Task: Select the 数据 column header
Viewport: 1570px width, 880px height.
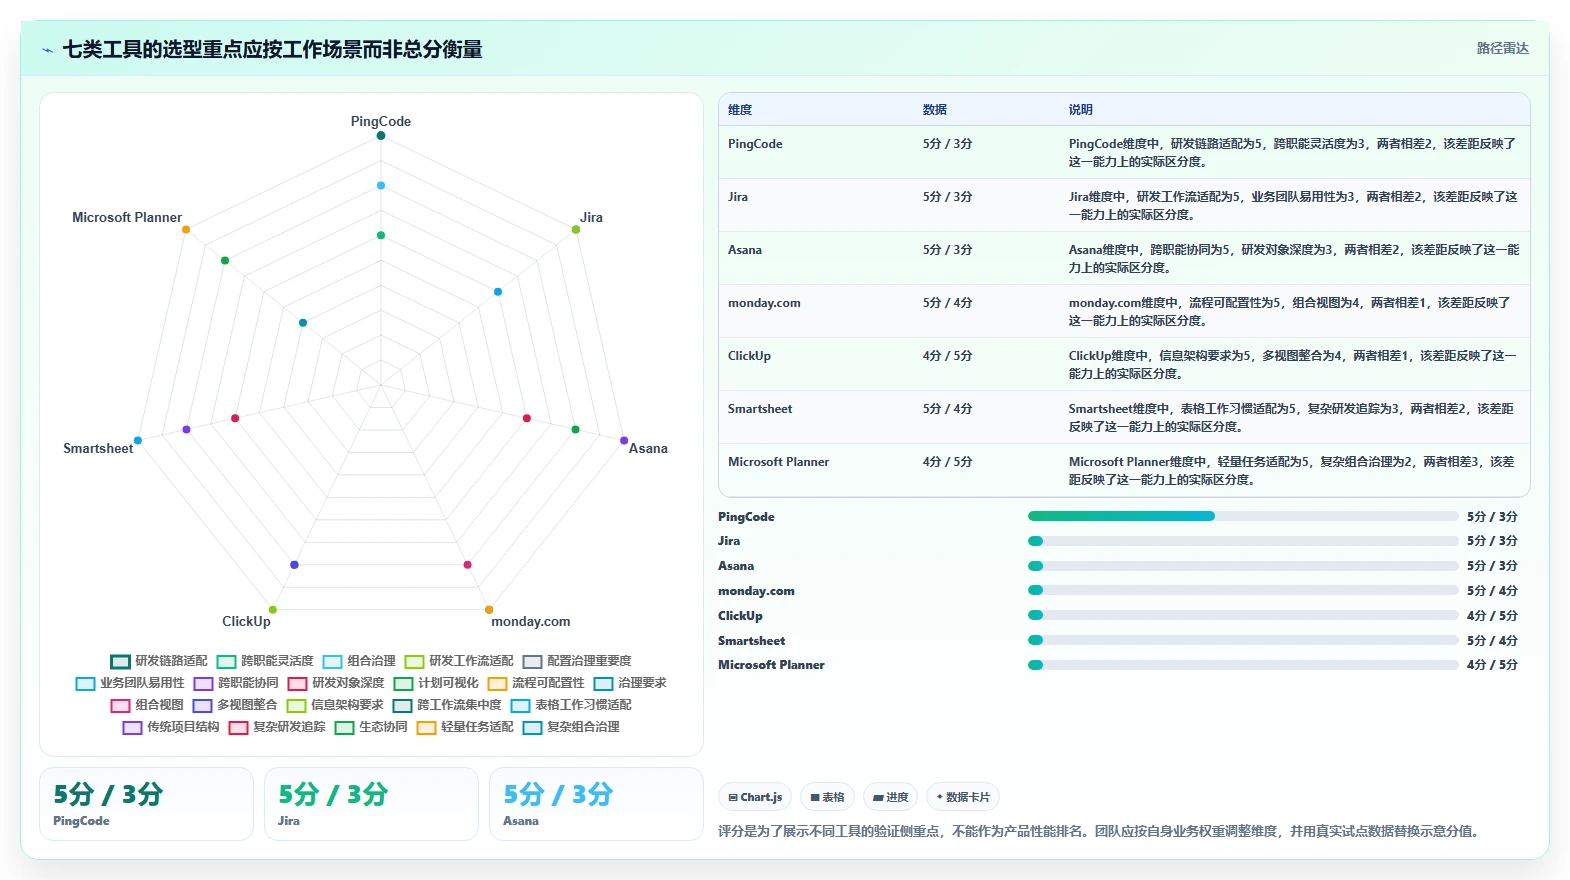Action: tap(935, 110)
